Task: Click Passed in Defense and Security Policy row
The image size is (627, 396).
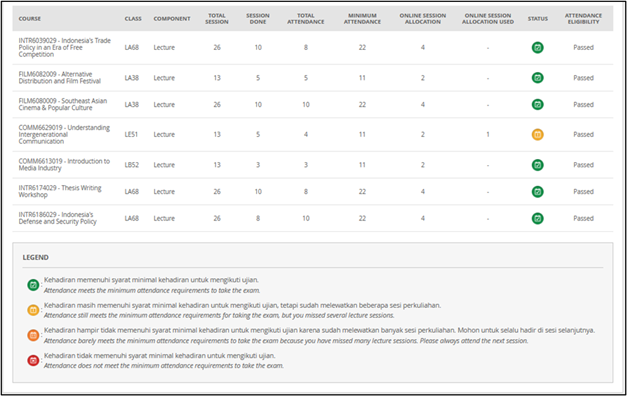Action: (583, 218)
